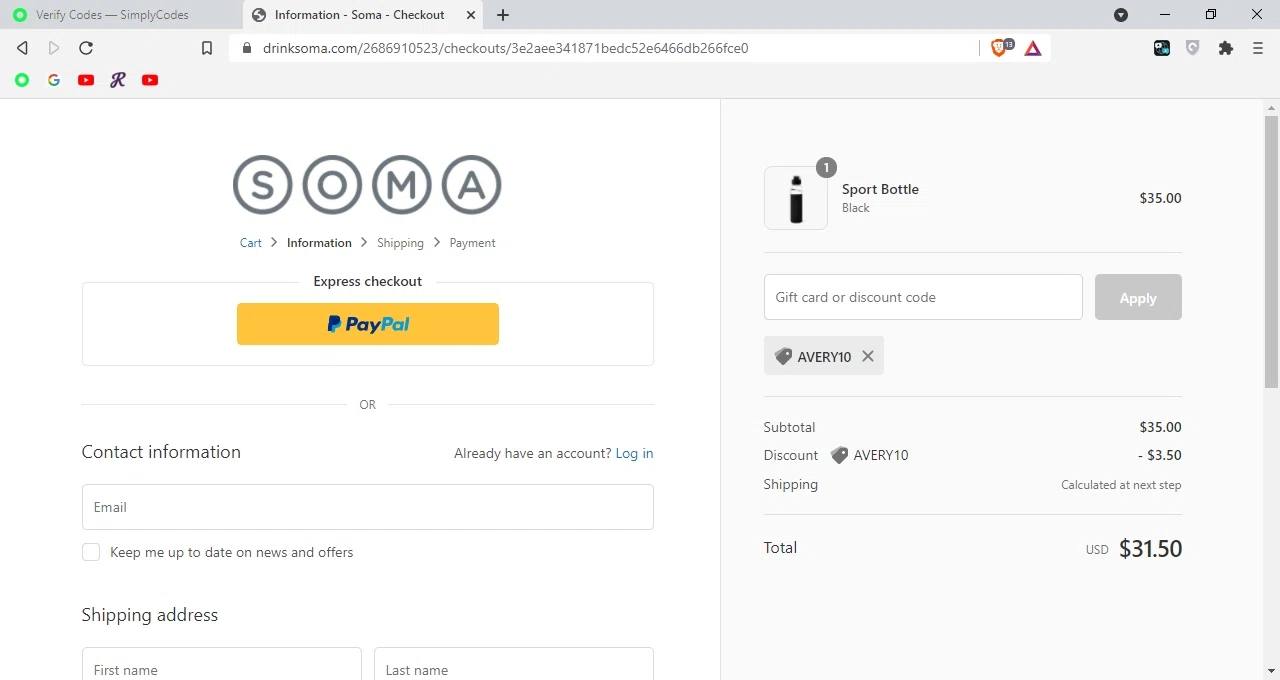Remove the AVERY10 discount code

coord(868,356)
